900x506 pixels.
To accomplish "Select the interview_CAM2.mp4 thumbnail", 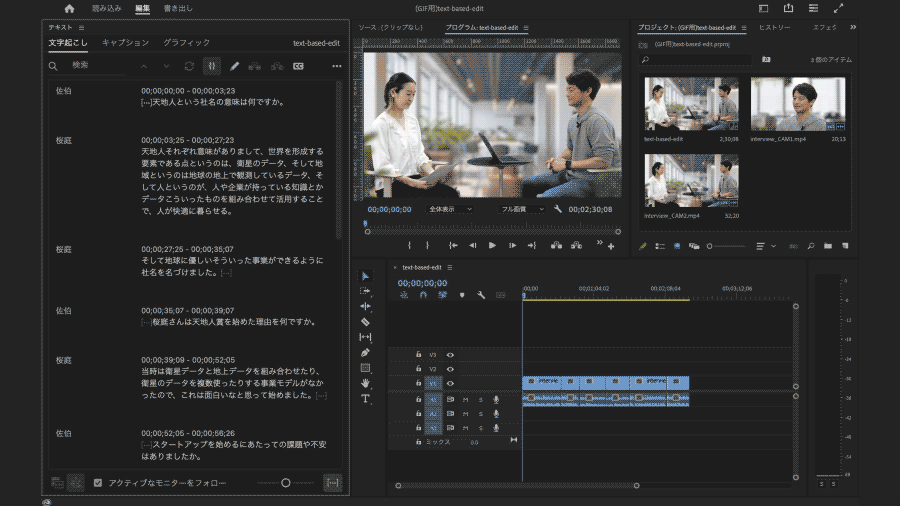I will 691,180.
